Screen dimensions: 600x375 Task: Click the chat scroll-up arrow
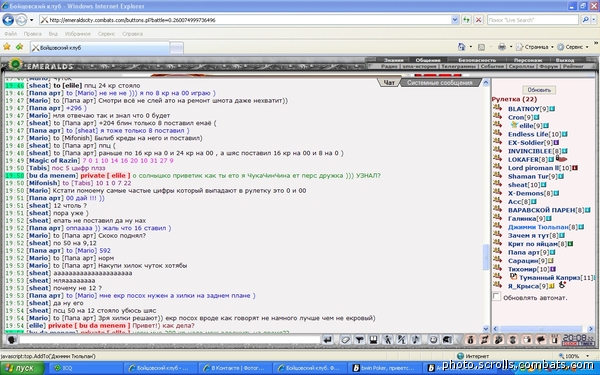pos(486,82)
